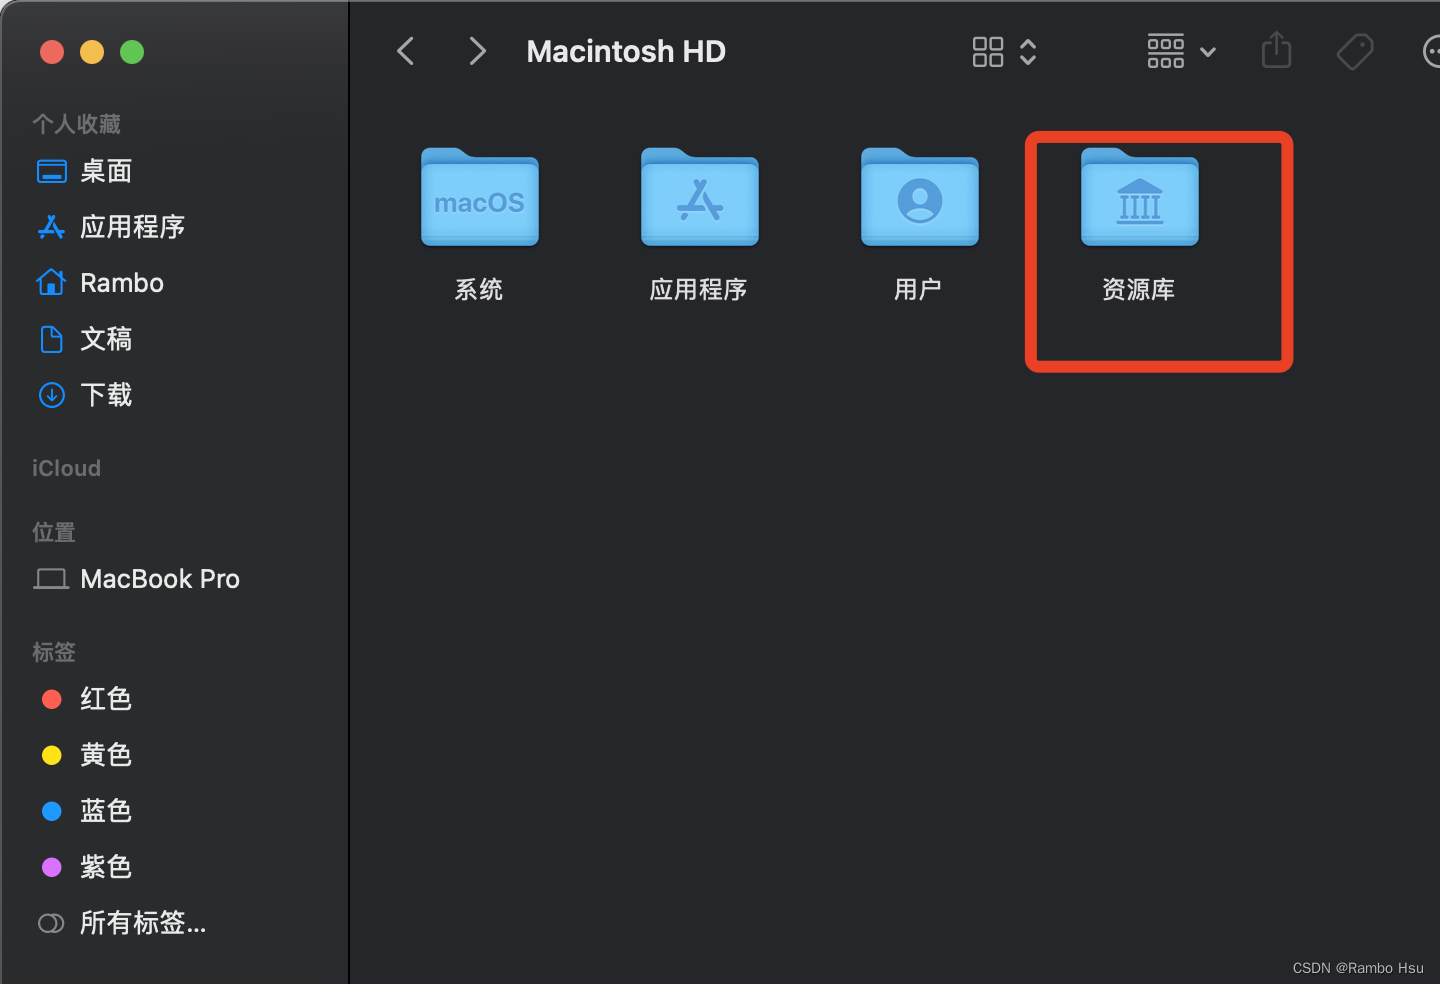This screenshot has width=1440, height=984.
Task: Minimize the window with yellow button
Action: [x=92, y=52]
